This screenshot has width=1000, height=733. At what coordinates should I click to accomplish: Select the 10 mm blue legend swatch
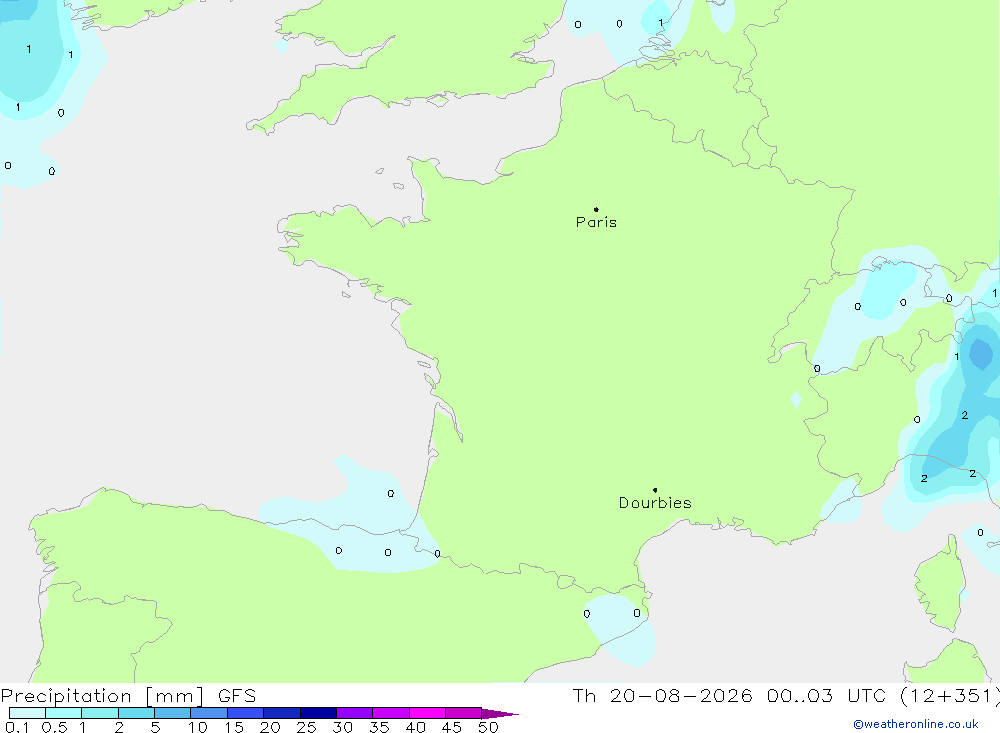tap(209, 713)
